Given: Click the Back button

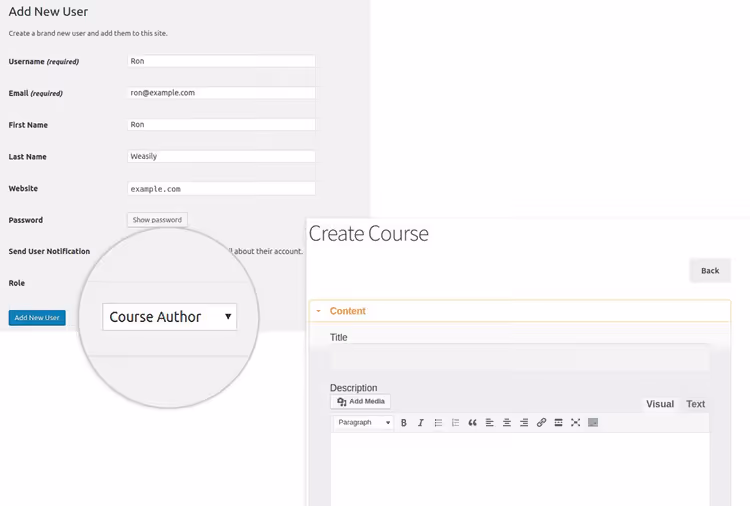Looking at the screenshot, I should tap(710, 271).
